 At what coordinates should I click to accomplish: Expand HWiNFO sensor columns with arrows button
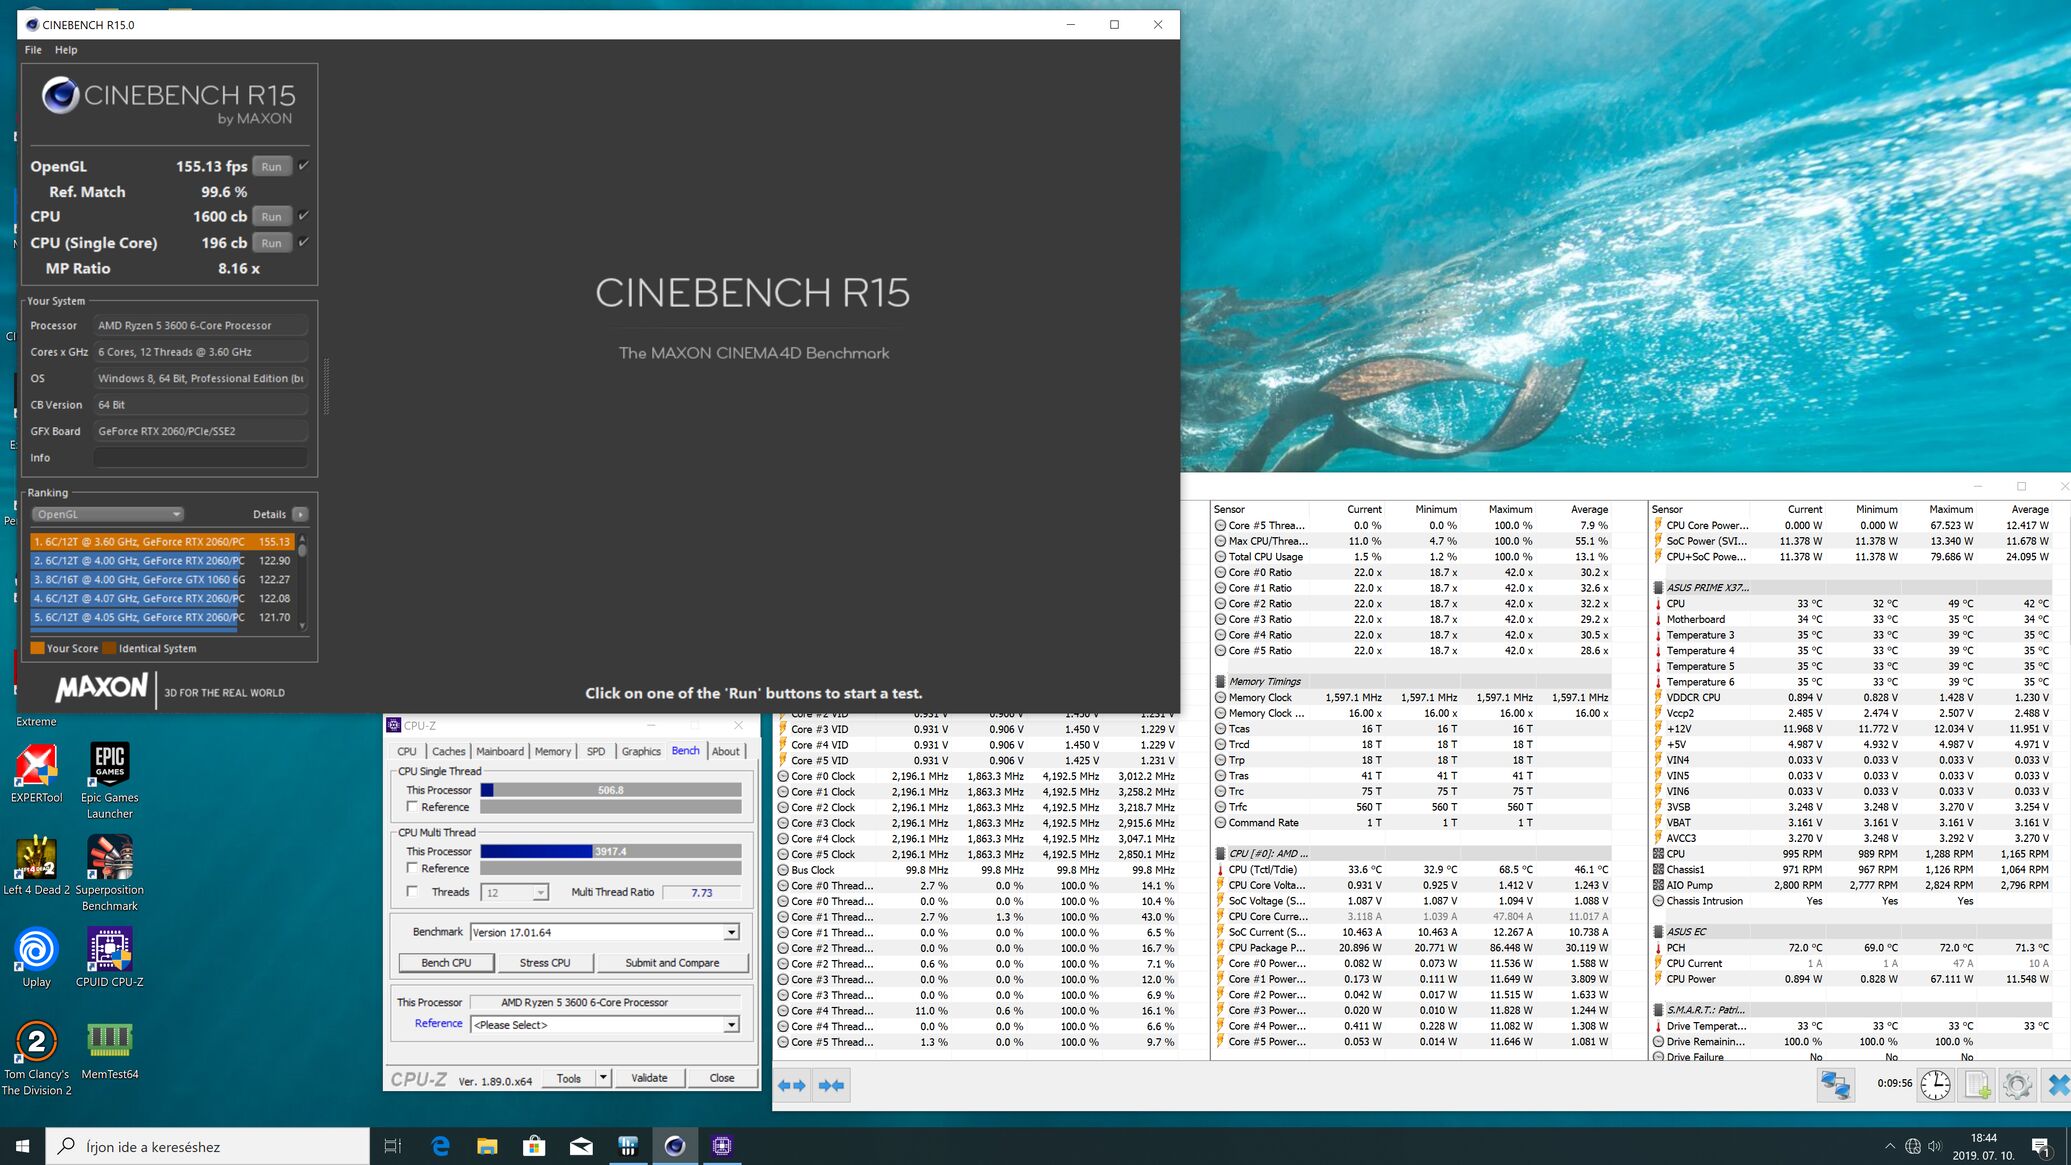click(x=792, y=1085)
